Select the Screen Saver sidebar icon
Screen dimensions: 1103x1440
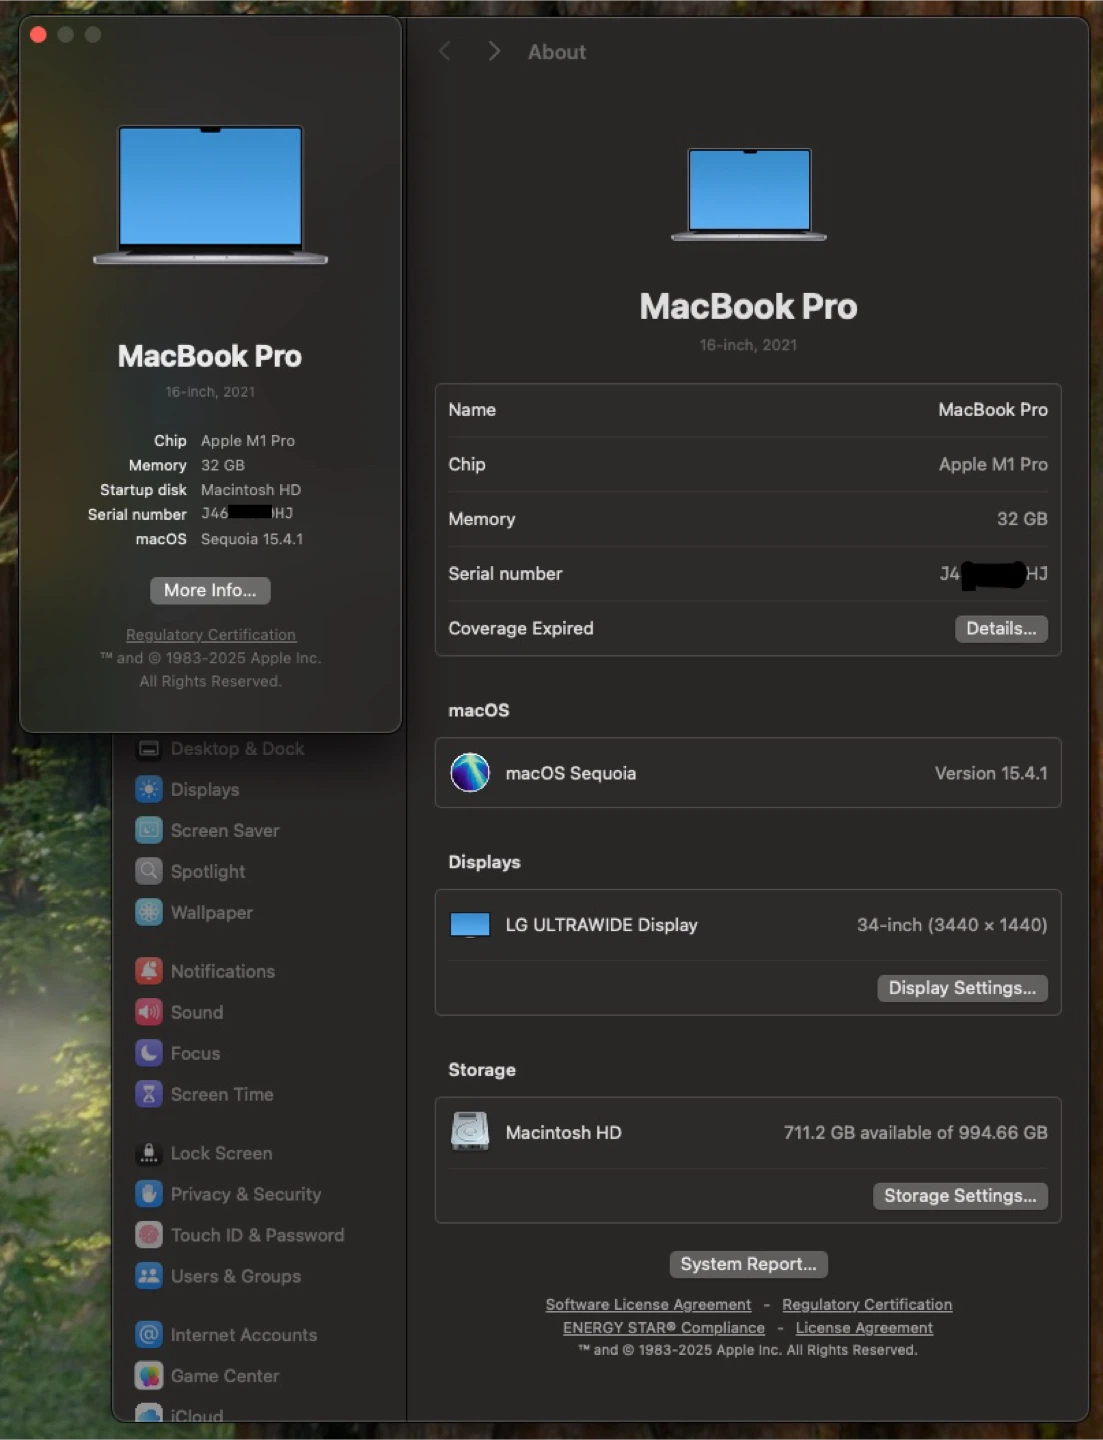coord(149,831)
